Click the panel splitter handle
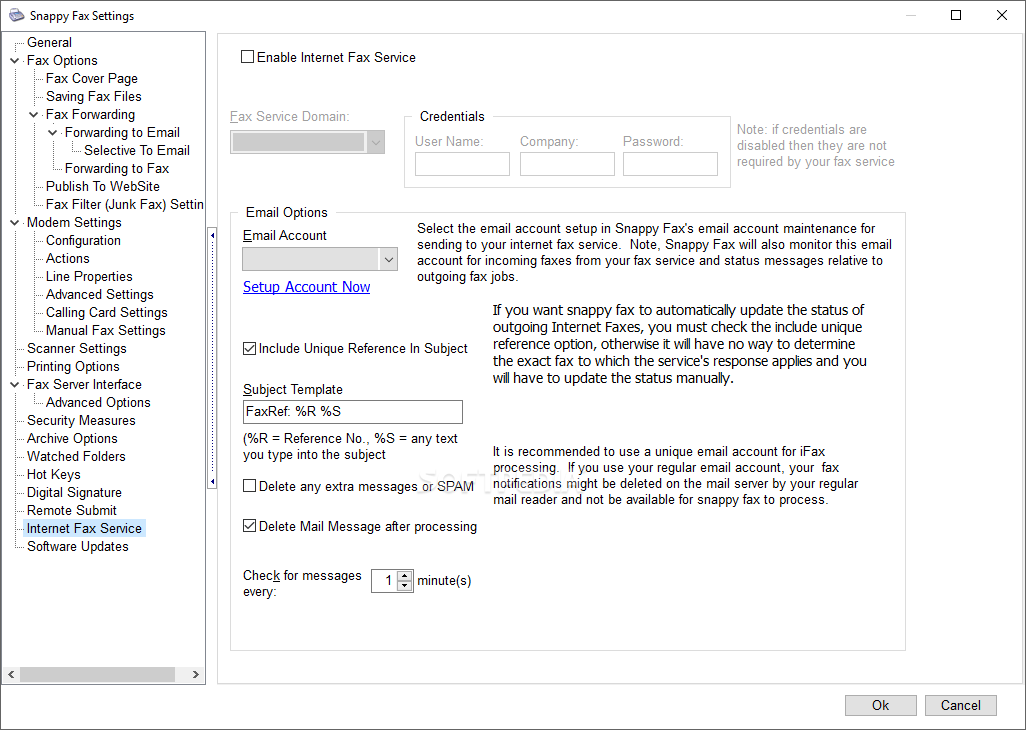The height and width of the screenshot is (730, 1026). [211, 358]
